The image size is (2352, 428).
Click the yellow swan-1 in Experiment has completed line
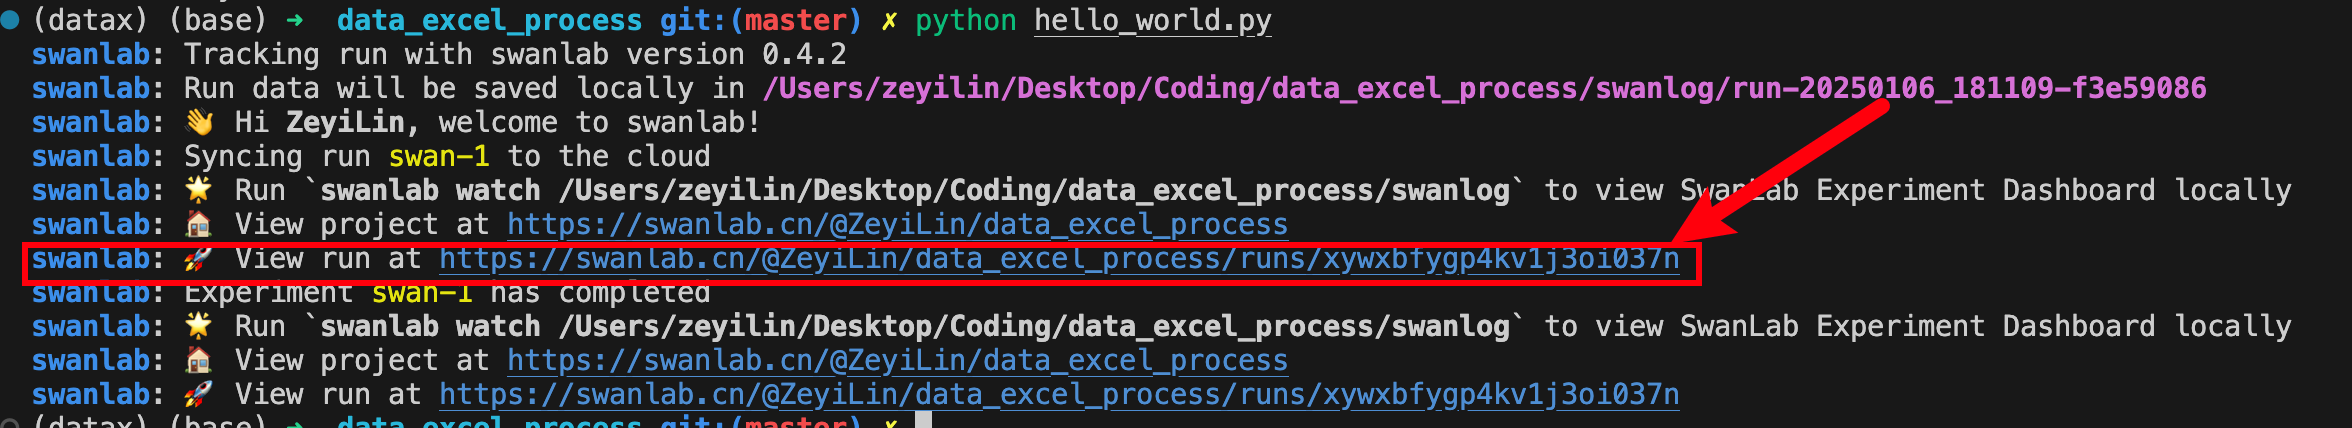pyautogui.click(x=422, y=293)
